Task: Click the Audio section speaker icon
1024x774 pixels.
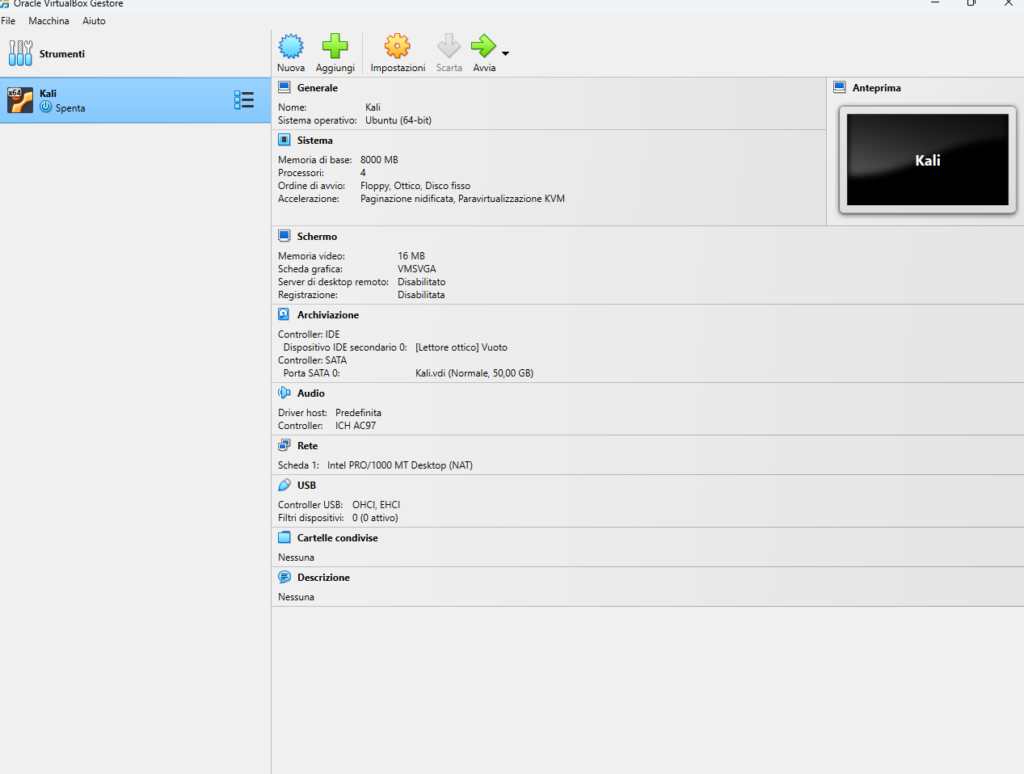Action: pyautogui.click(x=284, y=393)
